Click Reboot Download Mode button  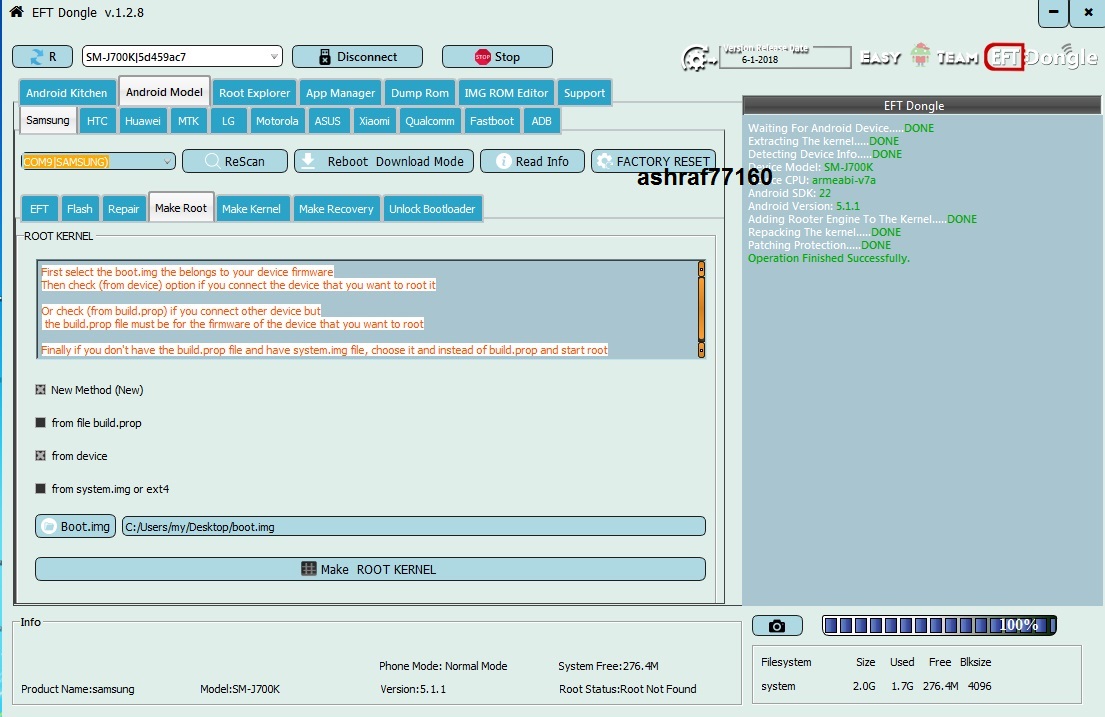[383, 161]
